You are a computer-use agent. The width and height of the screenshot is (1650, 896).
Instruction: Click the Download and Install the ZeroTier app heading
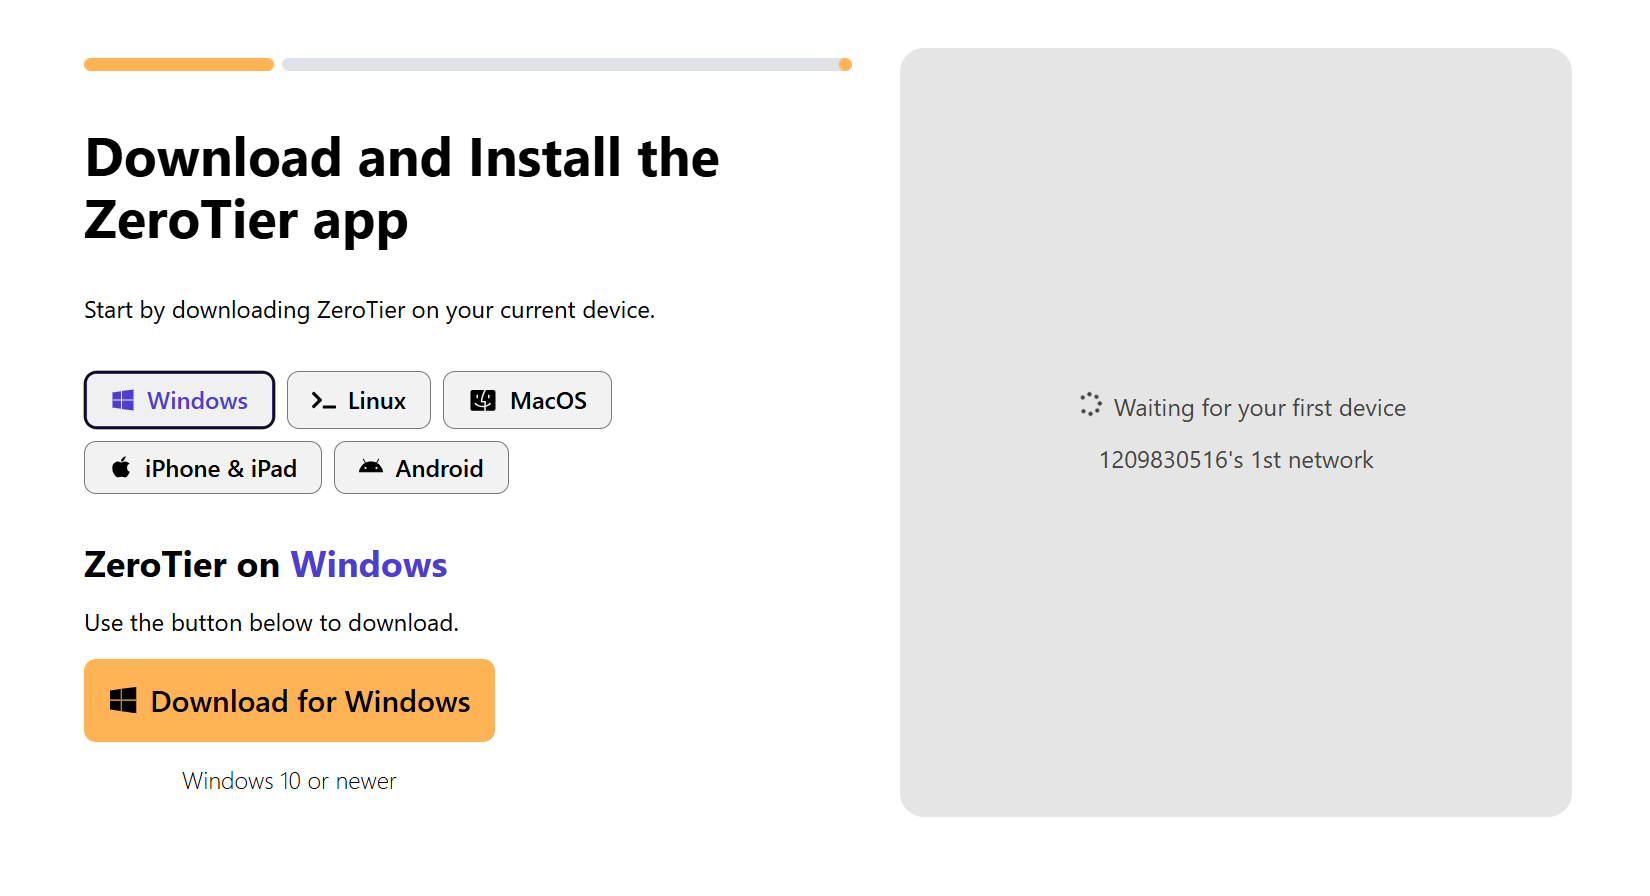pos(402,189)
